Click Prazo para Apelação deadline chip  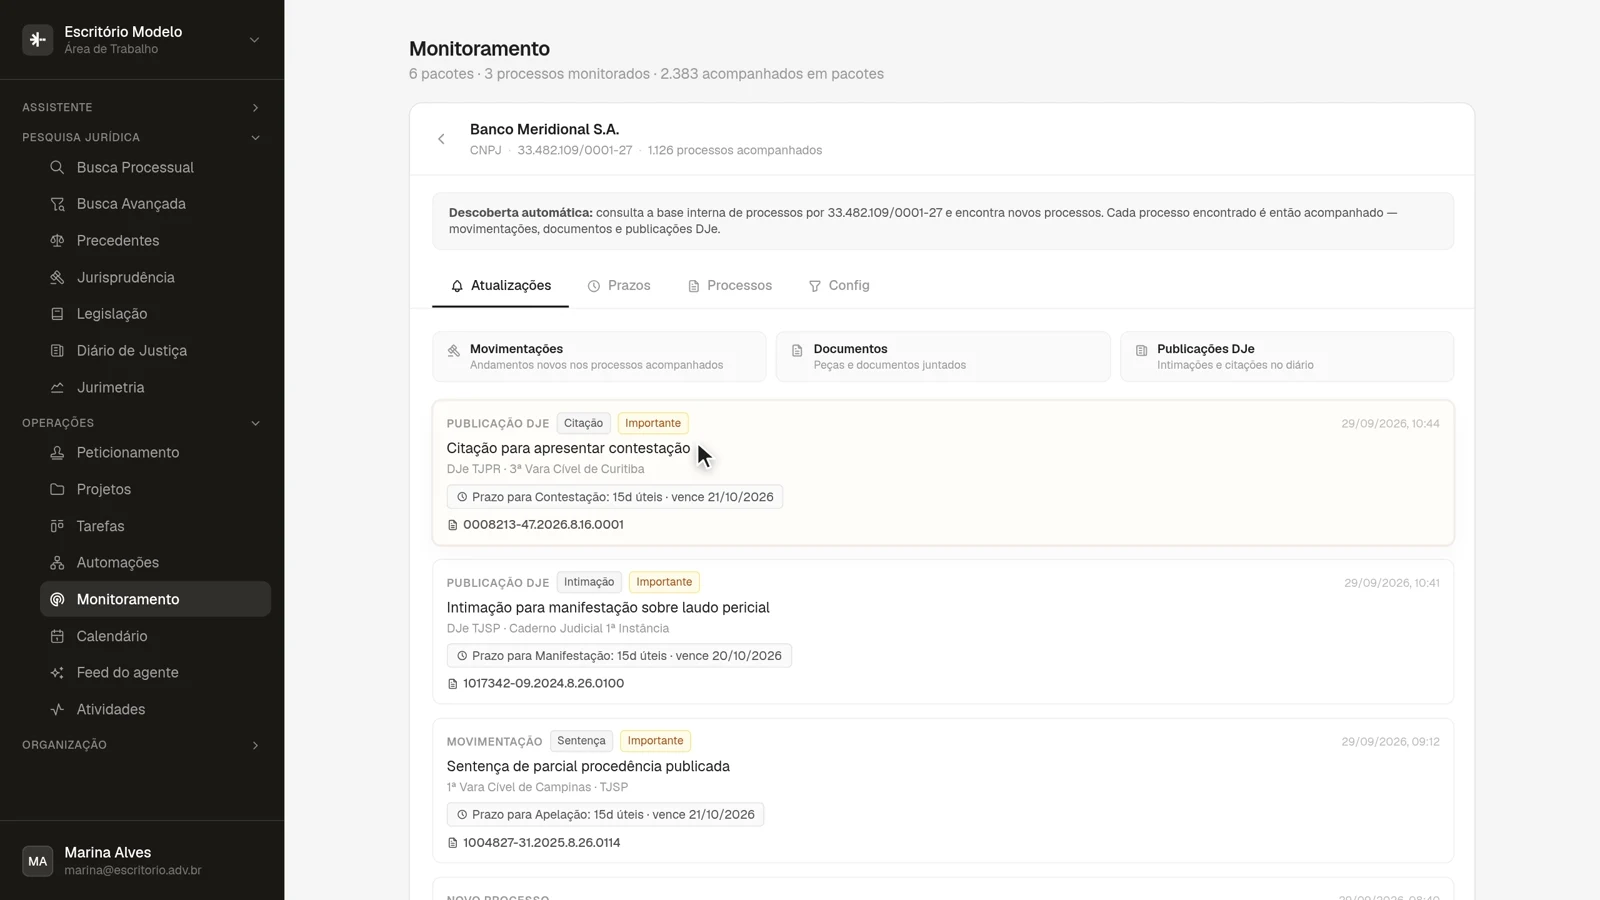click(x=605, y=815)
